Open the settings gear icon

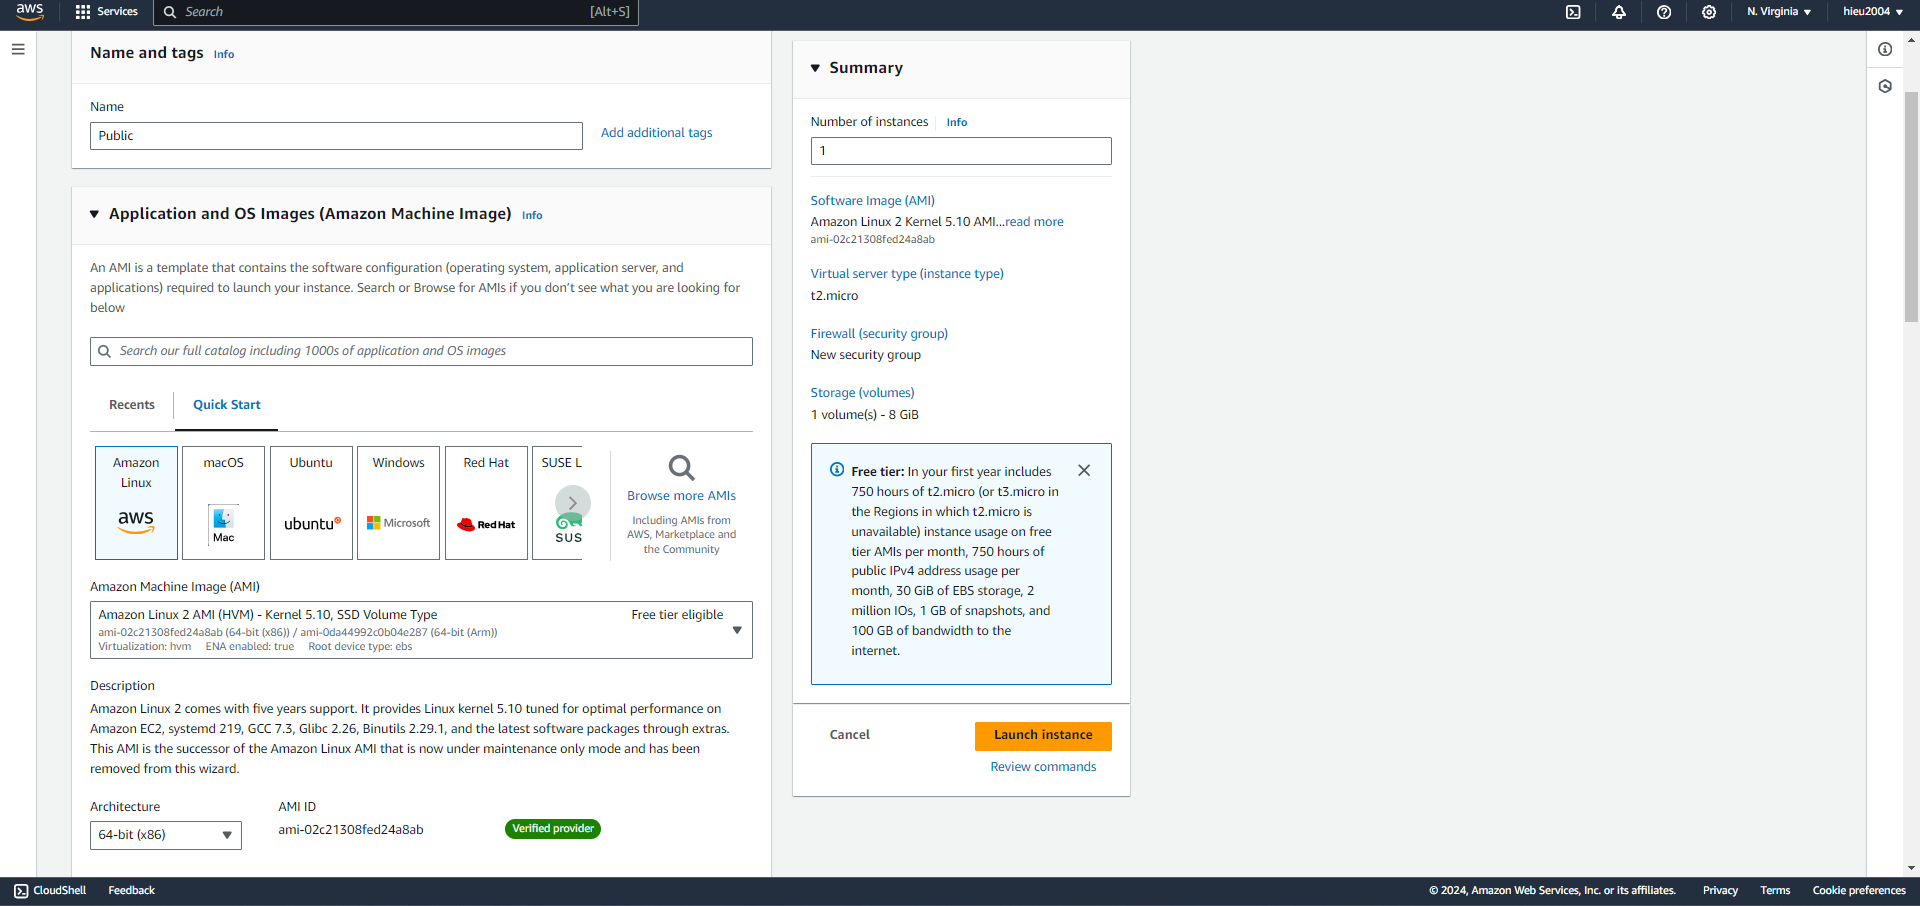tap(1709, 12)
